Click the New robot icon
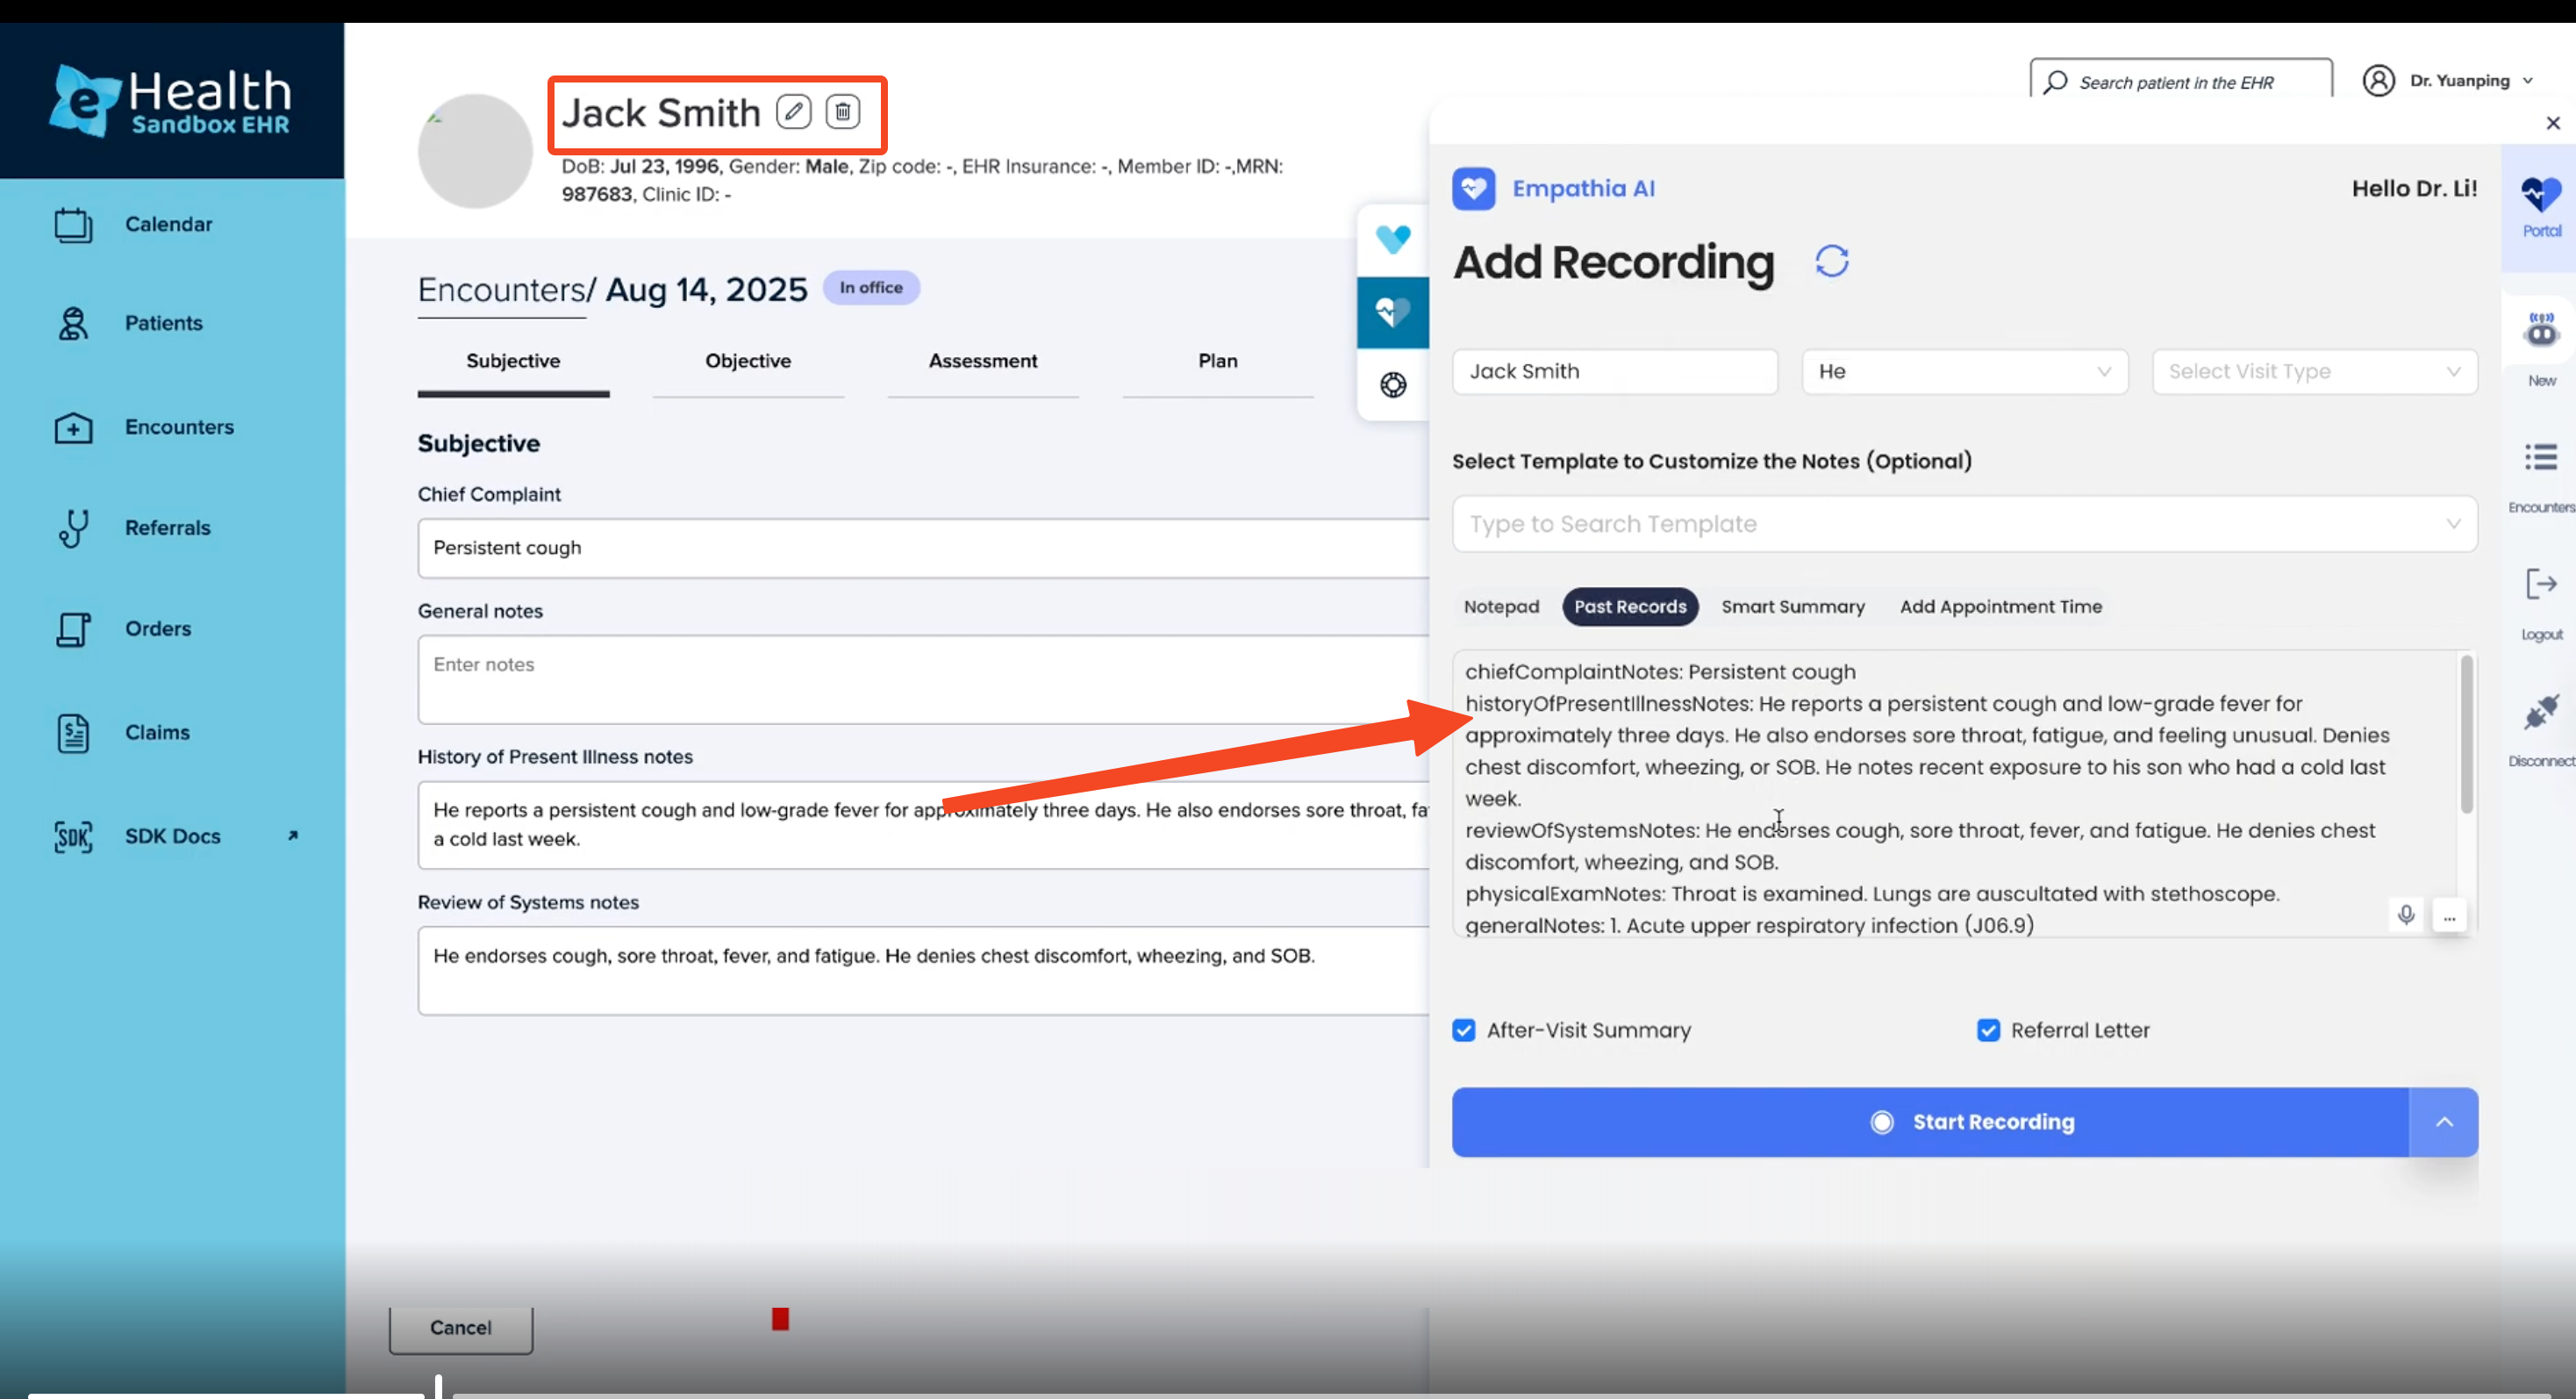Image resolution: width=2576 pixels, height=1399 pixels. click(2540, 331)
